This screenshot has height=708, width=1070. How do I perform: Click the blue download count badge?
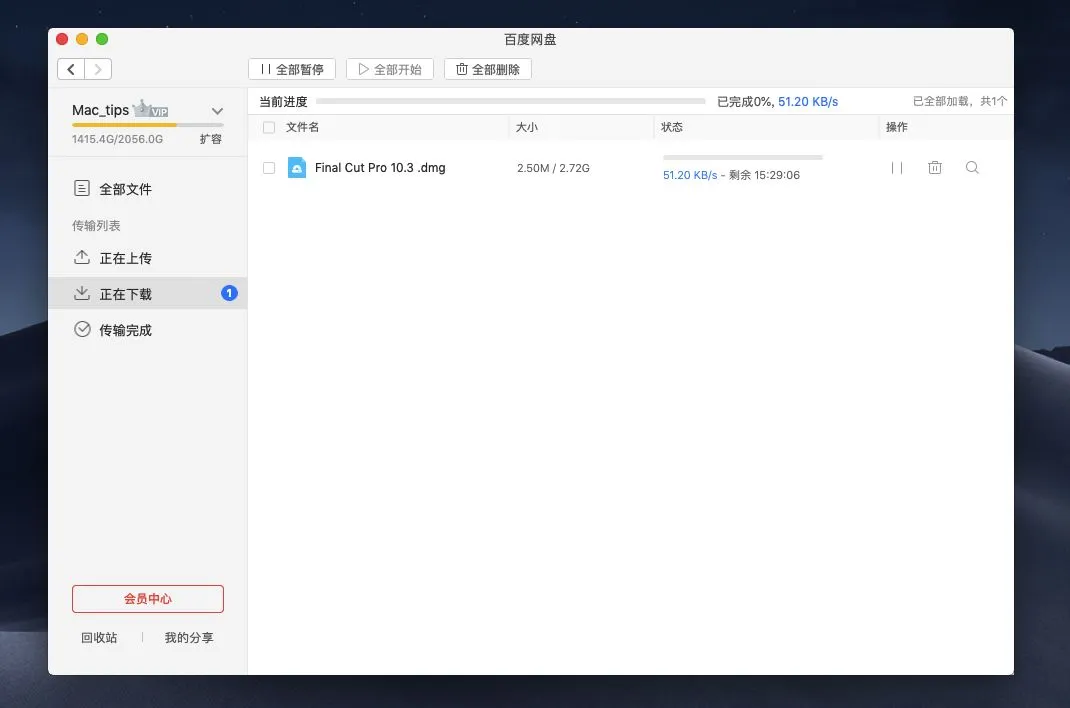coord(229,293)
